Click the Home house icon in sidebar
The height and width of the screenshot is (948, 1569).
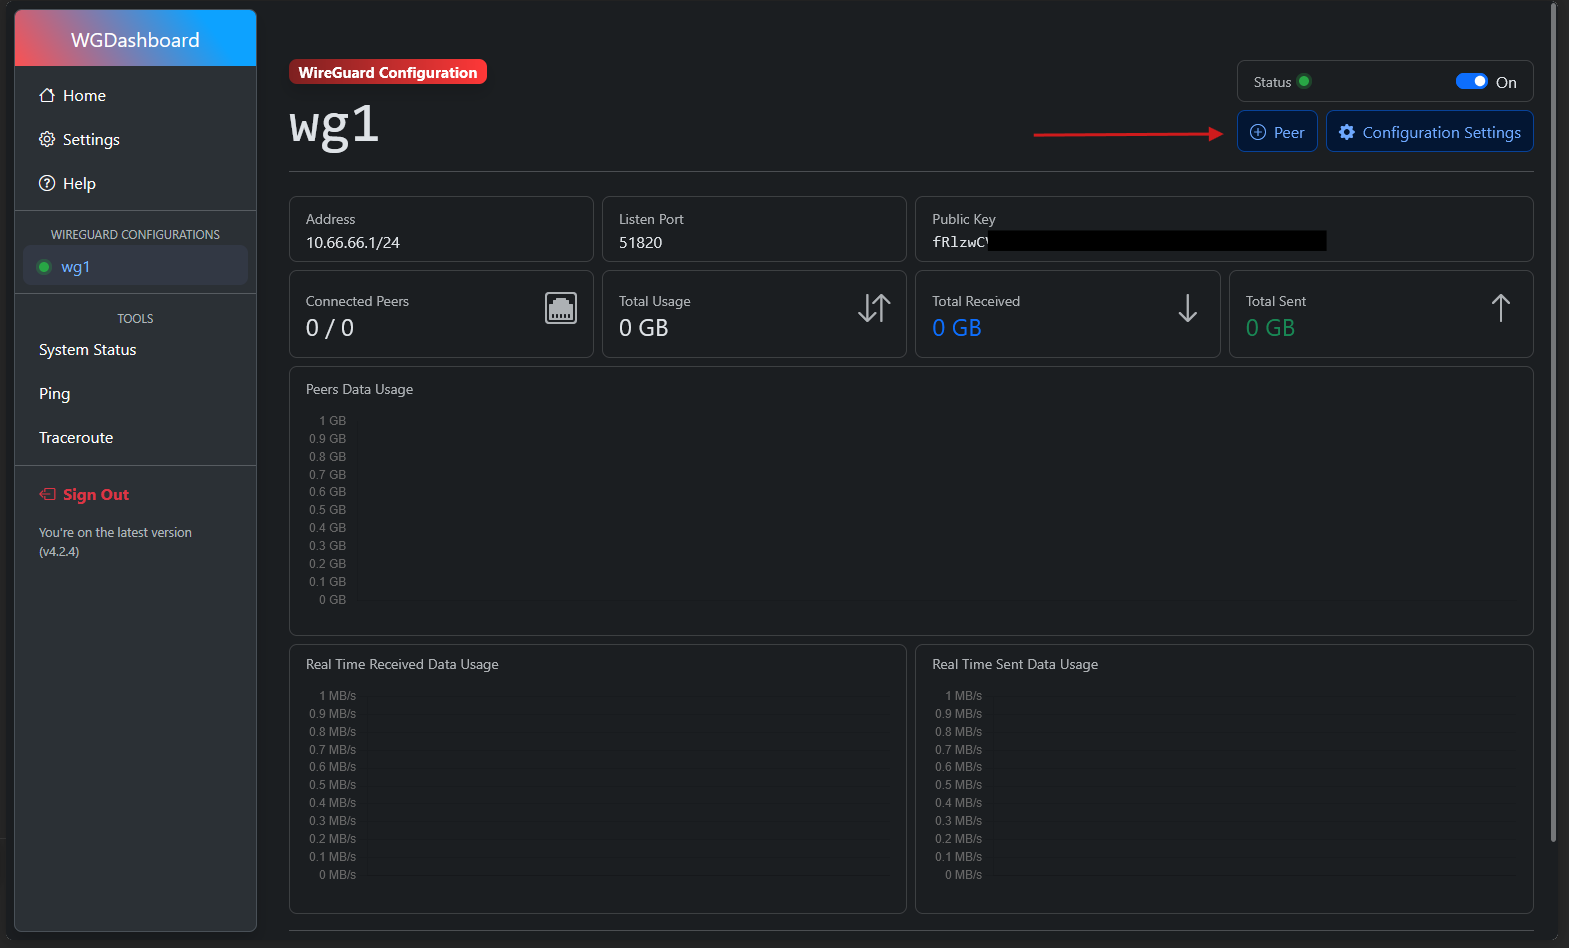pos(47,95)
